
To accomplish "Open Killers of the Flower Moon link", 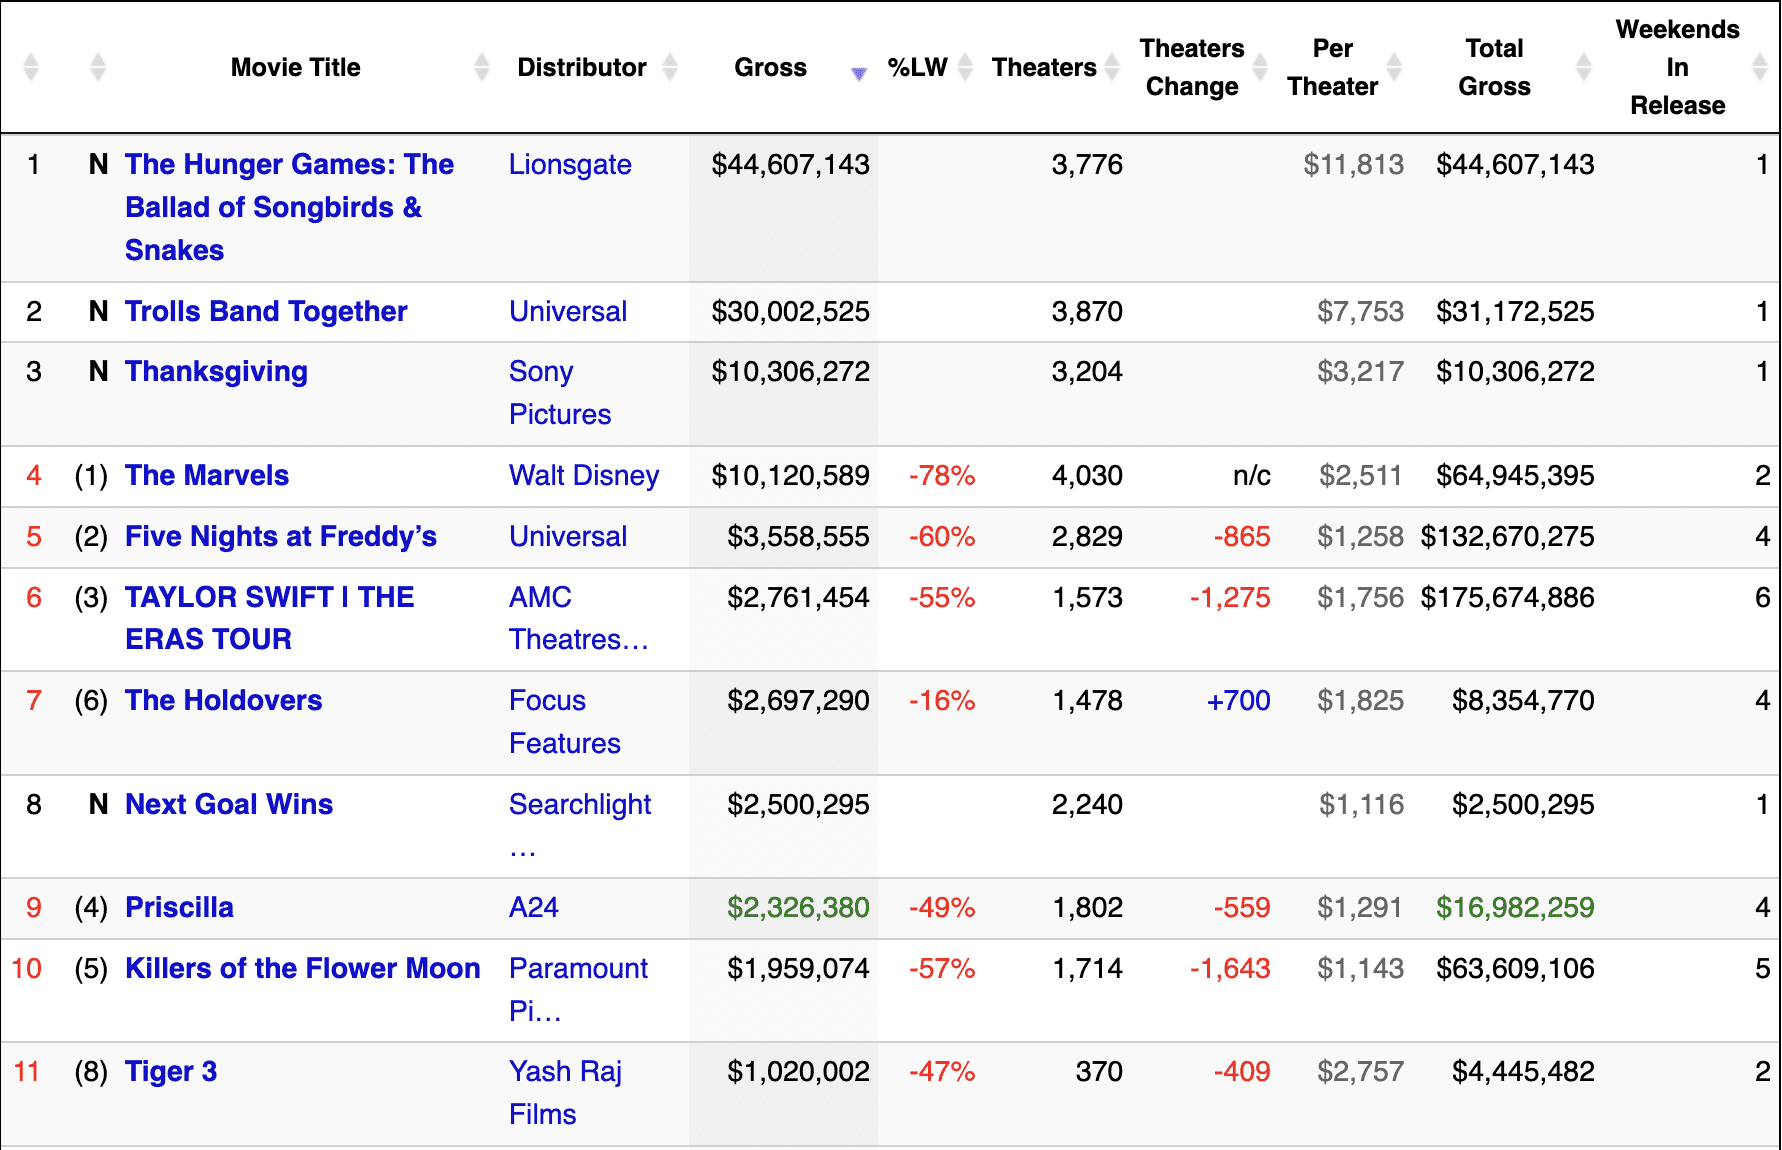I will pyautogui.click(x=303, y=969).
